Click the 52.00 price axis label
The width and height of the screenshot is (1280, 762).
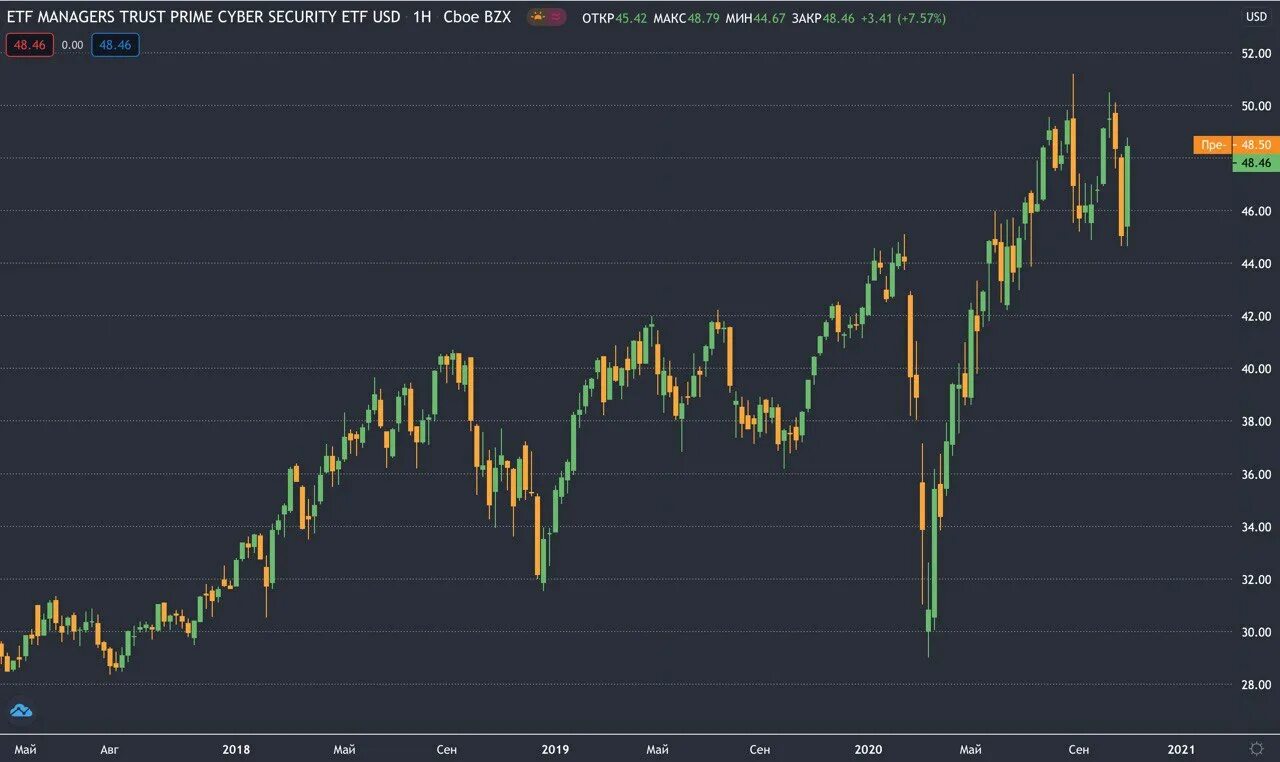click(1255, 53)
